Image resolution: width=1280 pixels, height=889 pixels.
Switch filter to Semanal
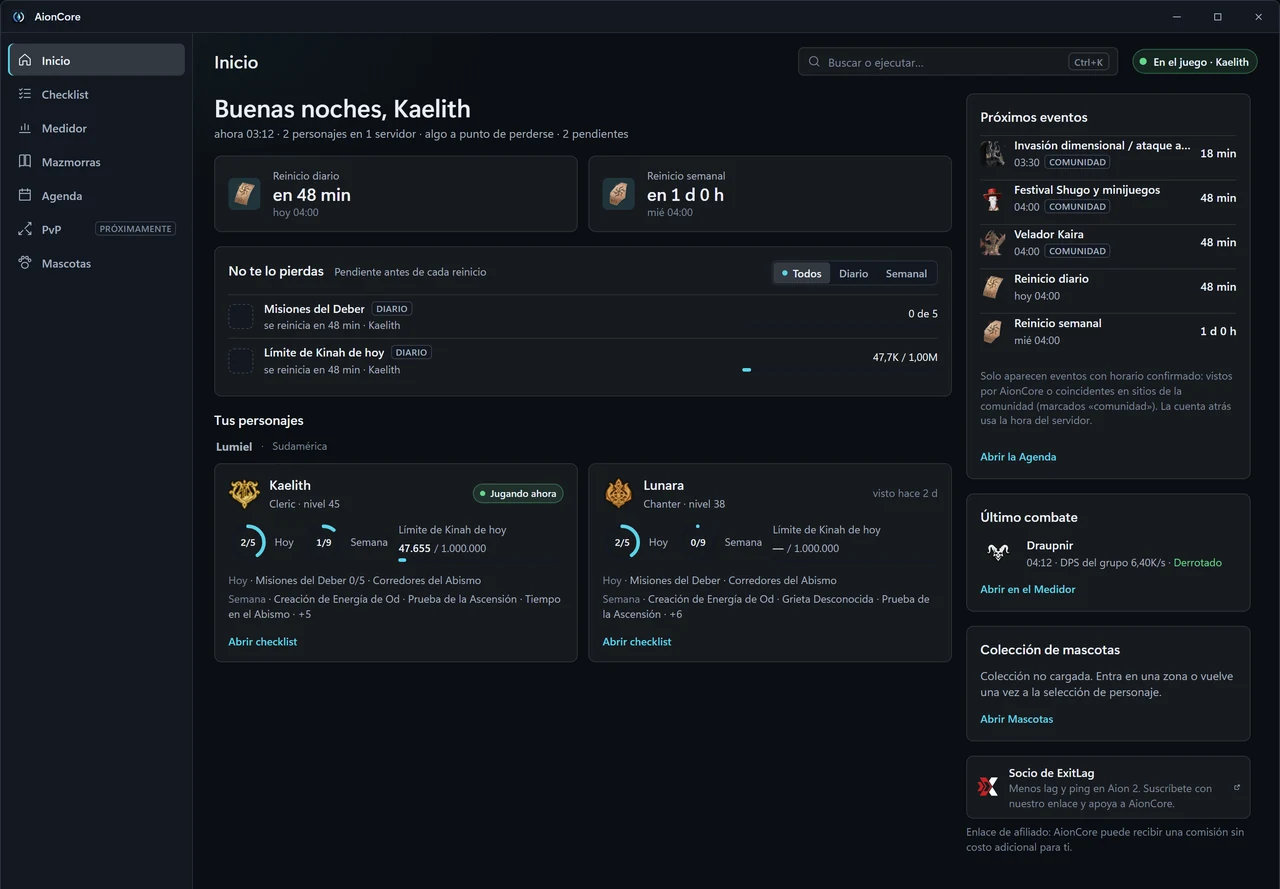pyautogui.click(x=906, y=273)
